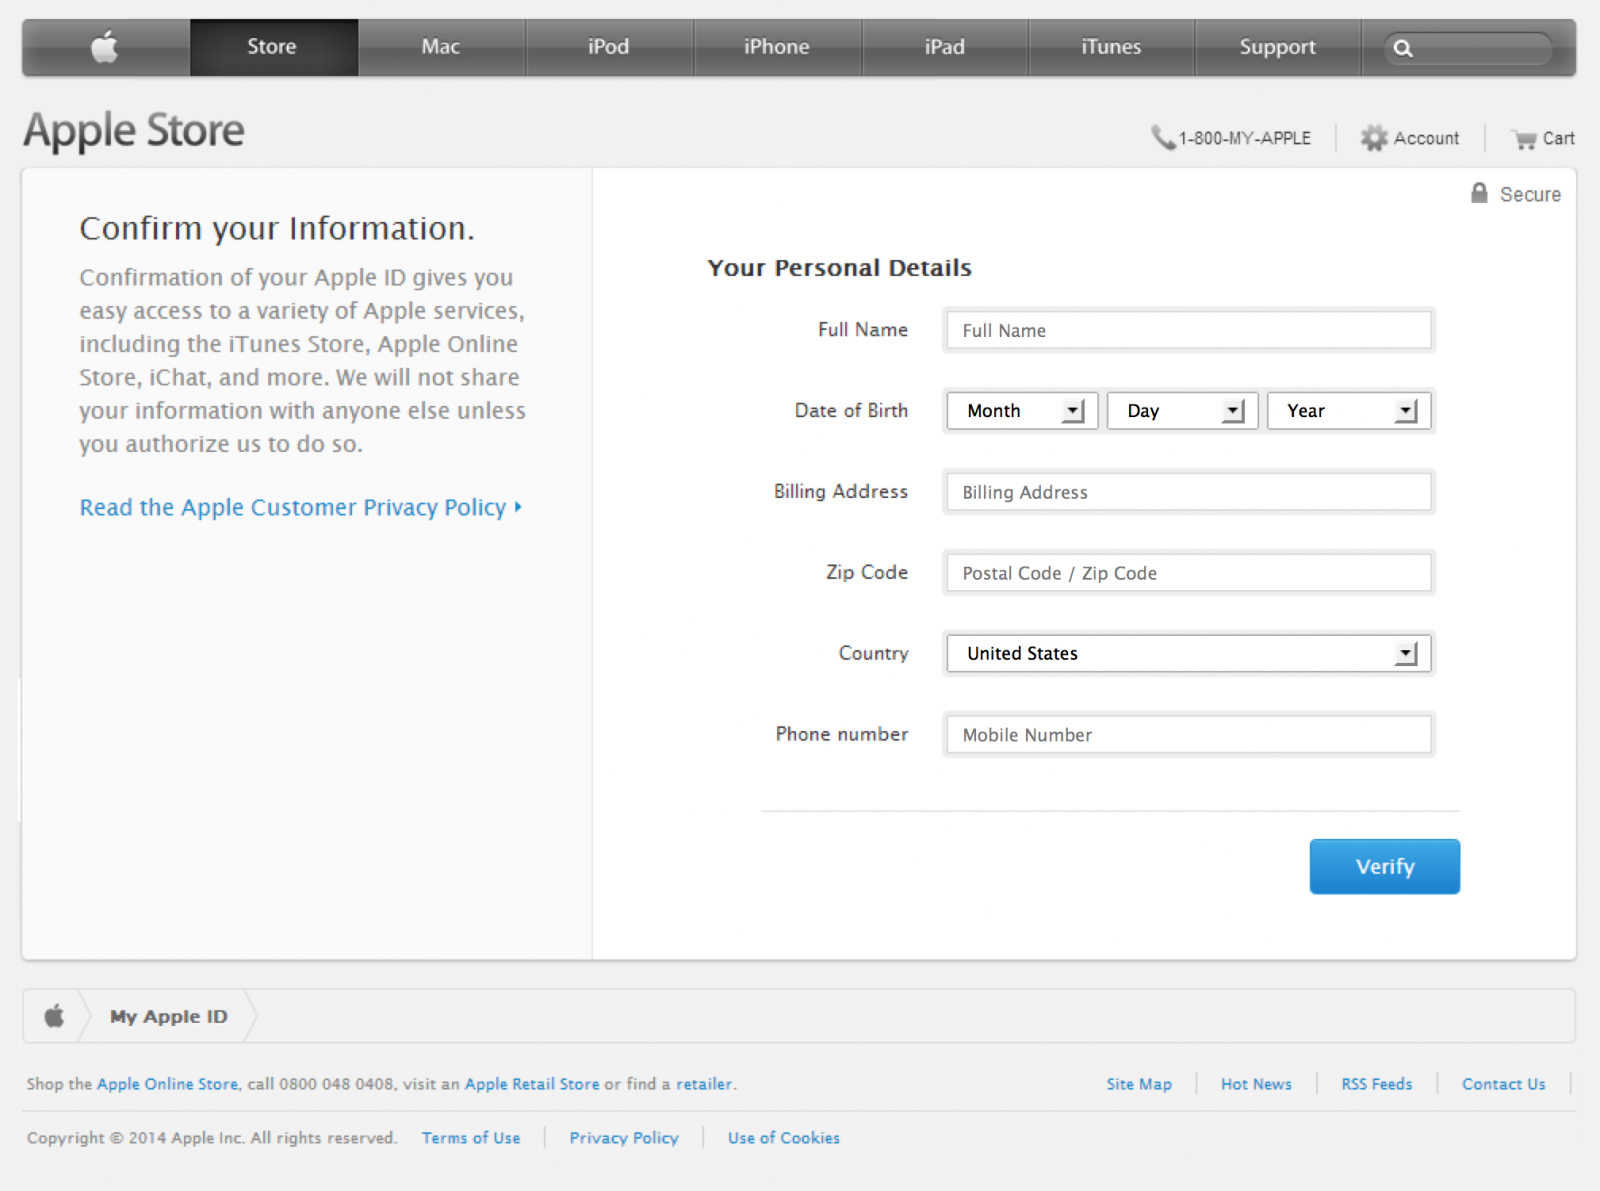Open the Contact Us link
Screen dimensions: 1600x1191
pos(1504,1084)
